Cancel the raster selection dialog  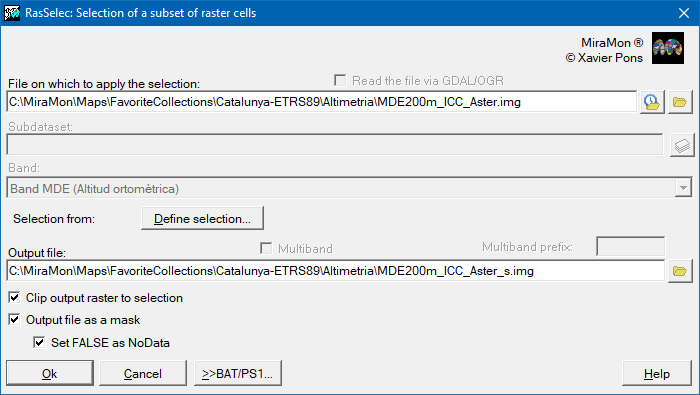tap(143, 373)
